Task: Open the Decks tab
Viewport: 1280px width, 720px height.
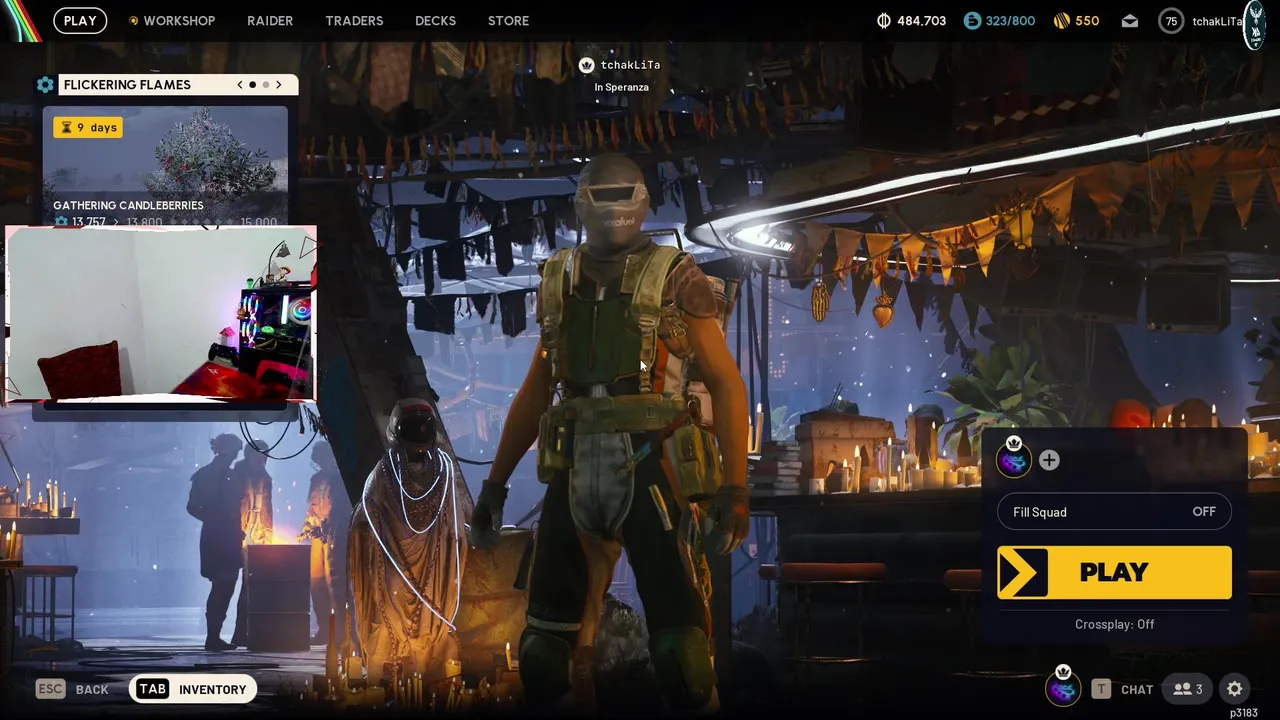Action: coord(435,20)
